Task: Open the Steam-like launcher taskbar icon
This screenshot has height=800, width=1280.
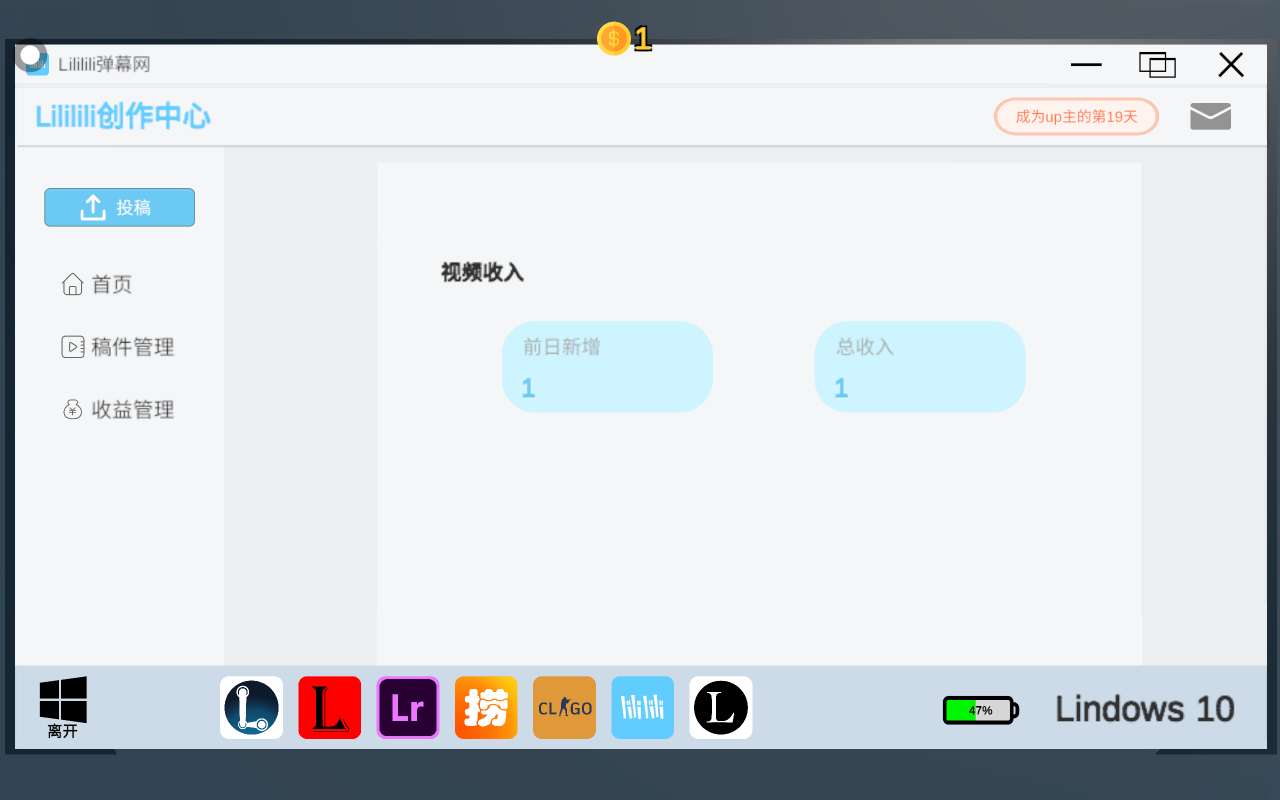Action: 251,708
